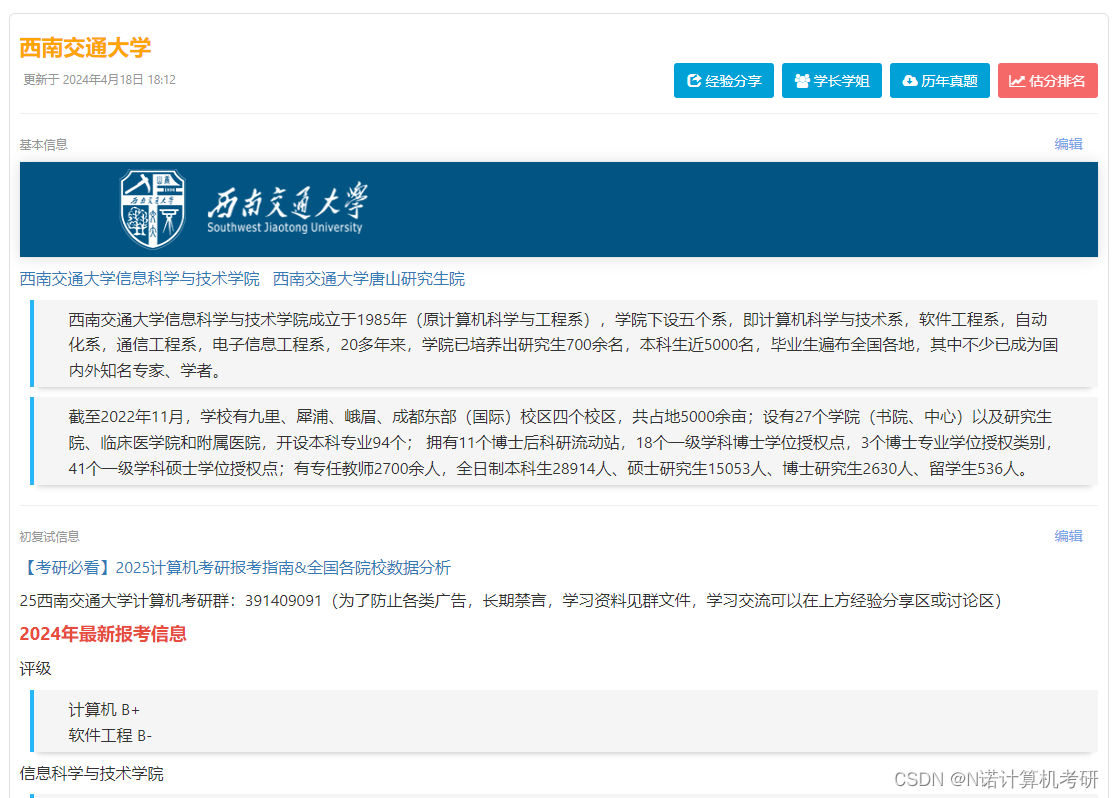Click the 学长学姐 button
Screen dimensions: 1114x798
pyautogui.click(x=831, y=81)
